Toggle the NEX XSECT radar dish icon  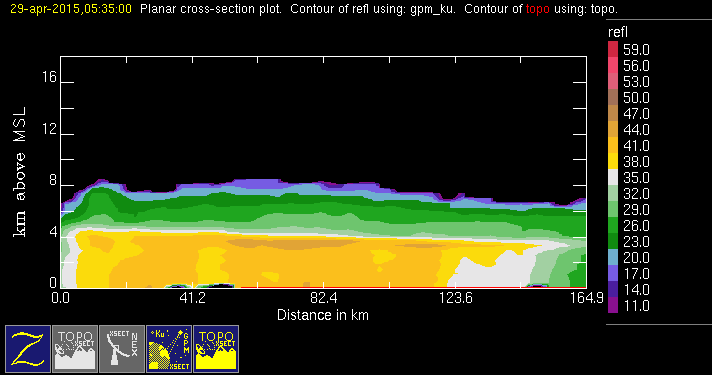(x=122, y=349)
